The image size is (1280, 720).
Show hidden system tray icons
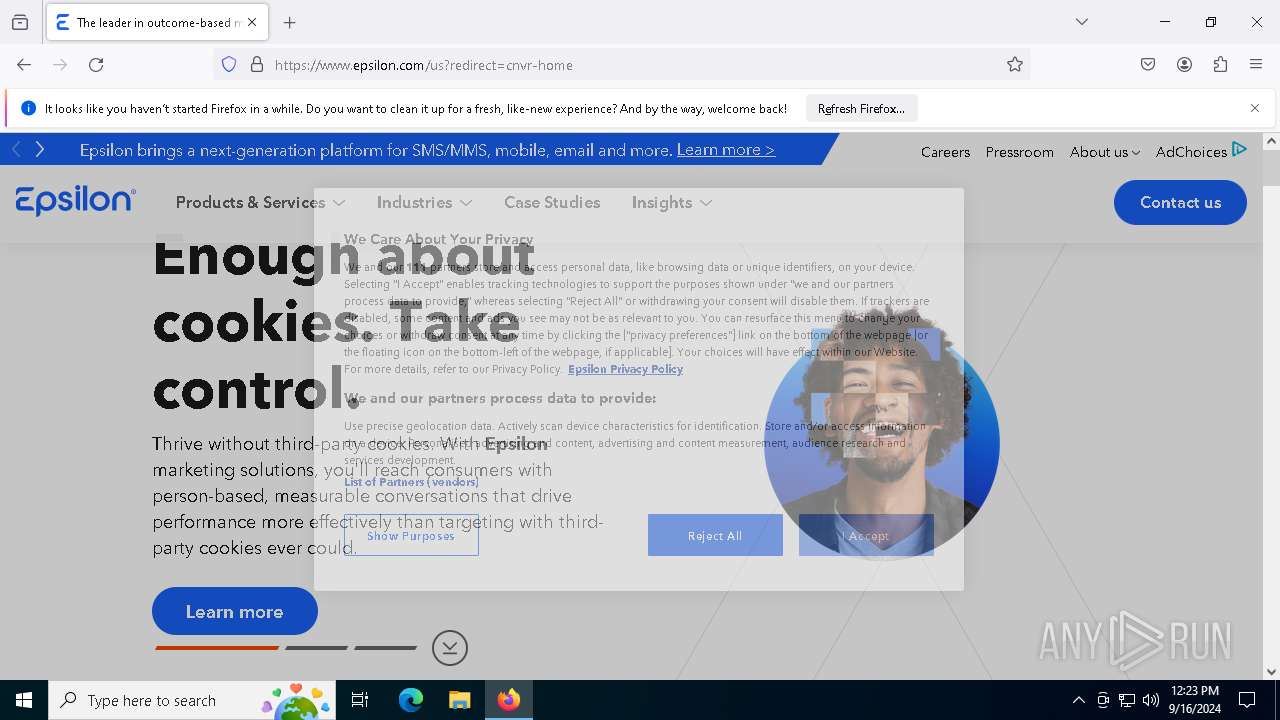(x=1078, y=700)
